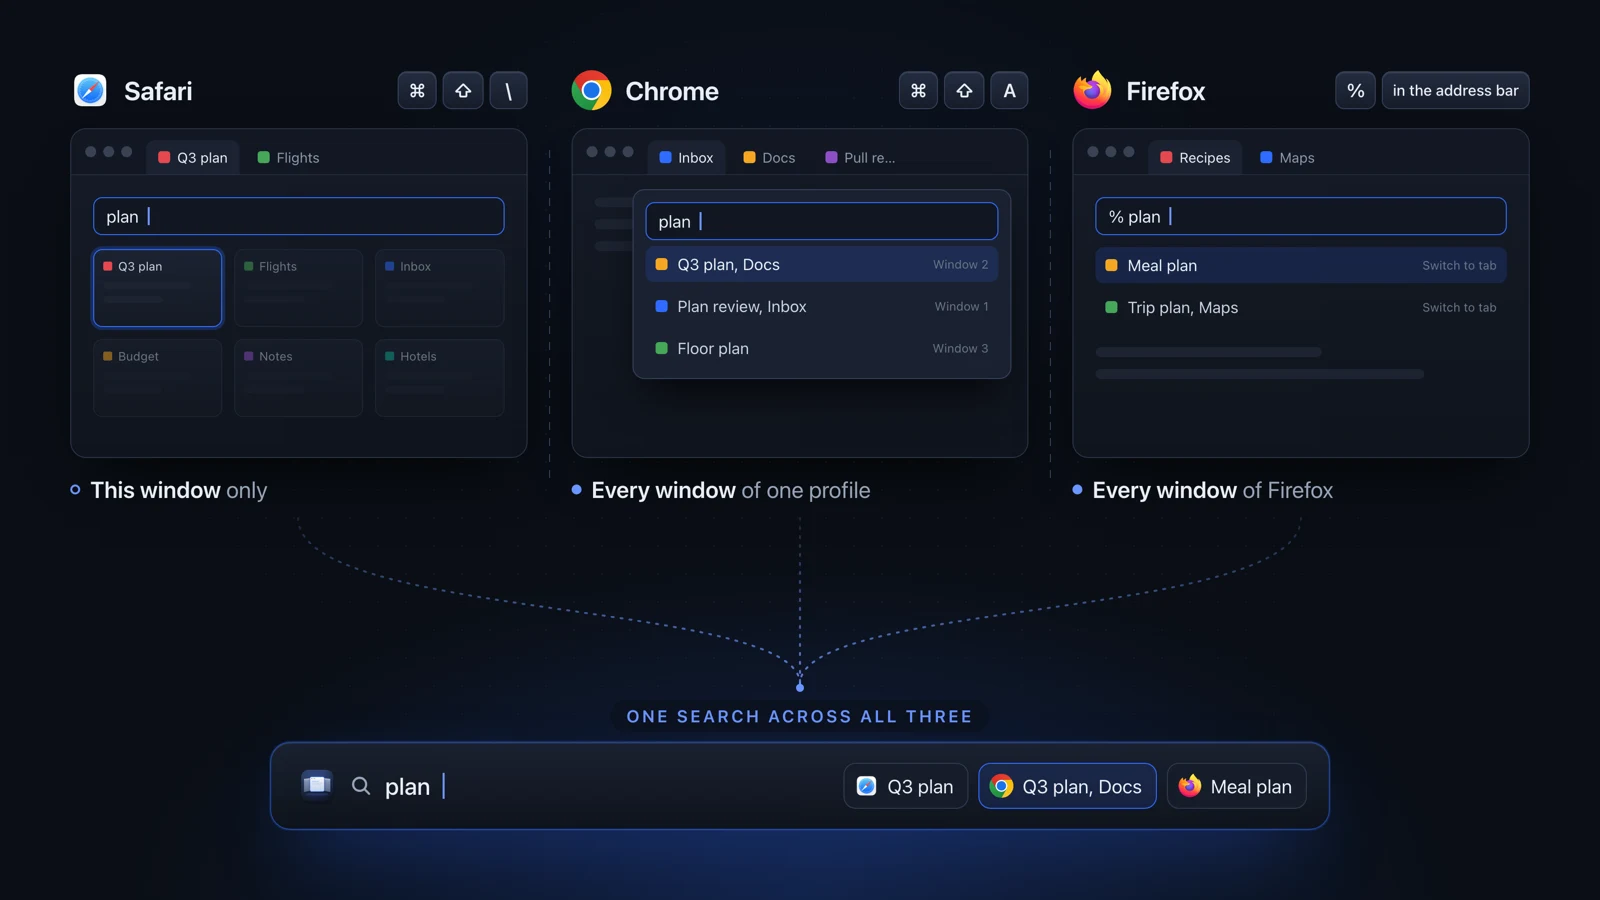Click the magnifier icon in unified search bar
This screenshot has width=1600, height=900.
361,786
